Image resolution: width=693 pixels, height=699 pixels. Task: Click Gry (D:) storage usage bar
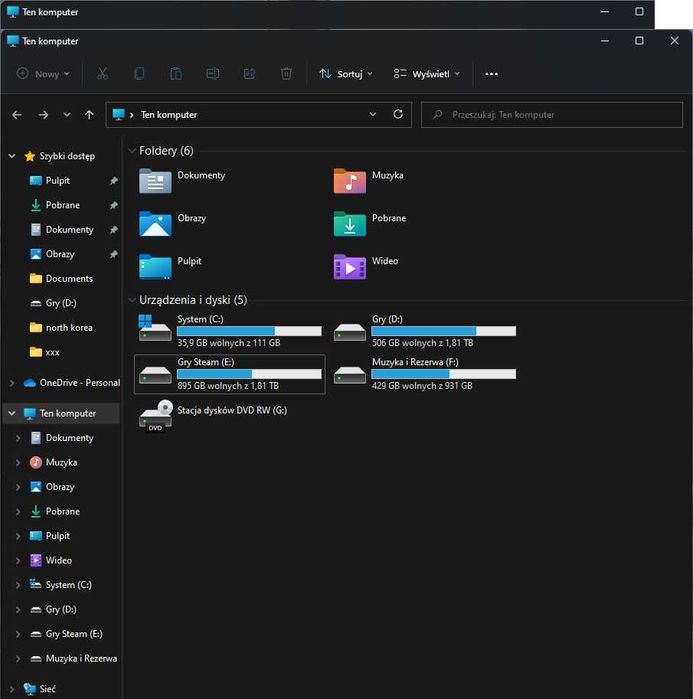click(x=444, y=331)
